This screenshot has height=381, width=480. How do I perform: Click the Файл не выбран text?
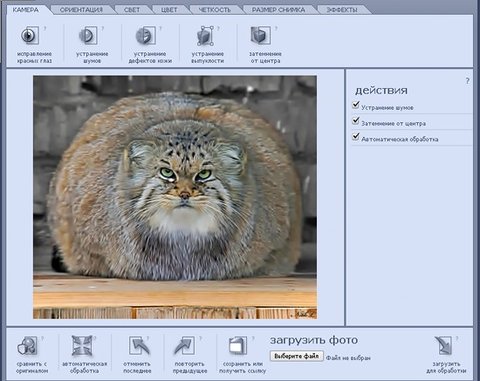tap(348, 358)
